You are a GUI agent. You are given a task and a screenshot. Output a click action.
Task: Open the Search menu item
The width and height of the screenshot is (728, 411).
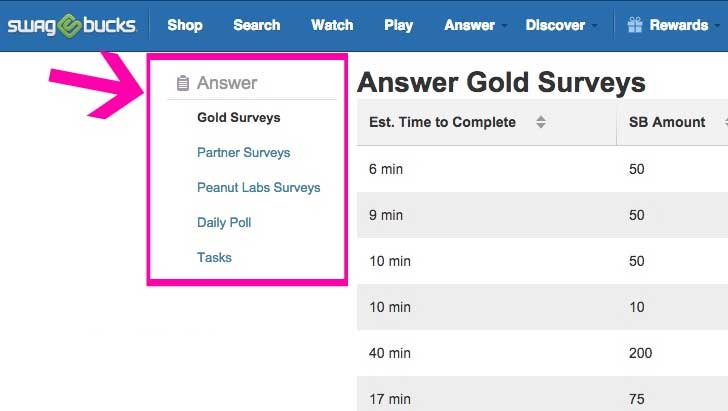(x=257, y=25)
